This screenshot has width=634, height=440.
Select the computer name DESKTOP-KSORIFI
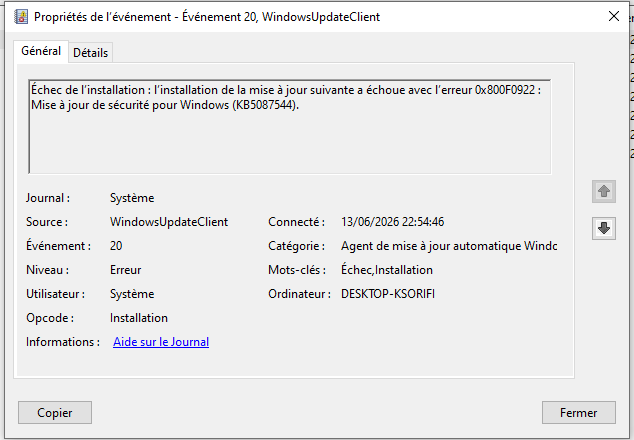point(388,294)
